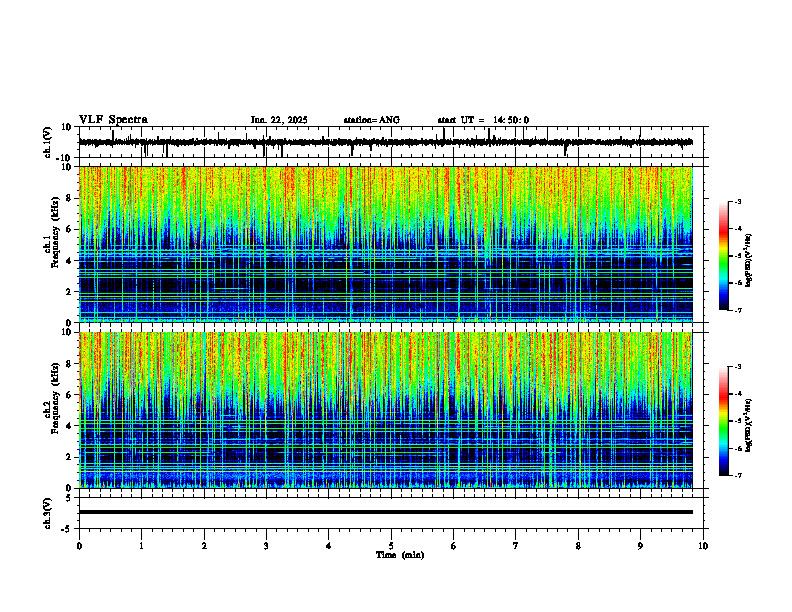Click the "-5" tick on ch.3(V) axis
Screen dimensions: 792x612
coord(67,529)
